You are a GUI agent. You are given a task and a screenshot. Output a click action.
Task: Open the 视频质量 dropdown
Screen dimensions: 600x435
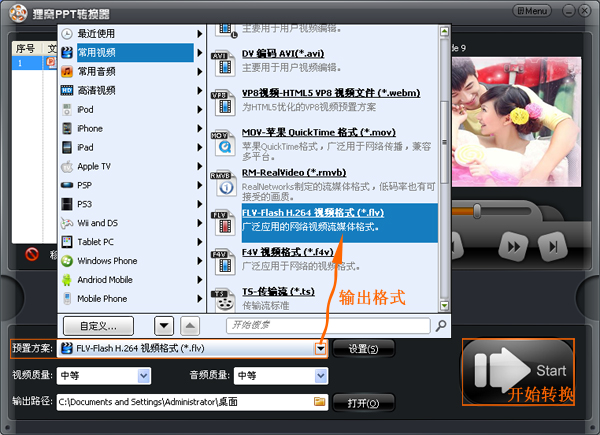click(144, 376)
